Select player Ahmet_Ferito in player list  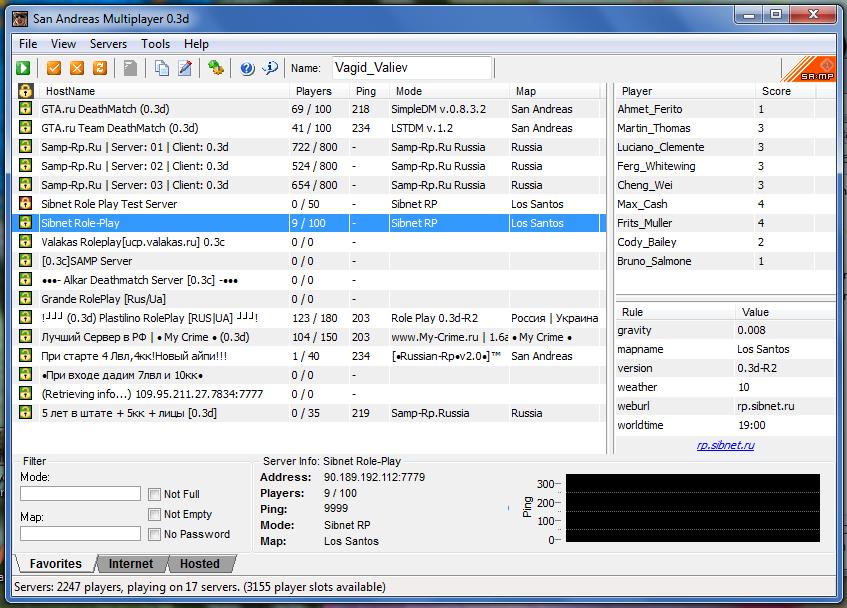725,109
